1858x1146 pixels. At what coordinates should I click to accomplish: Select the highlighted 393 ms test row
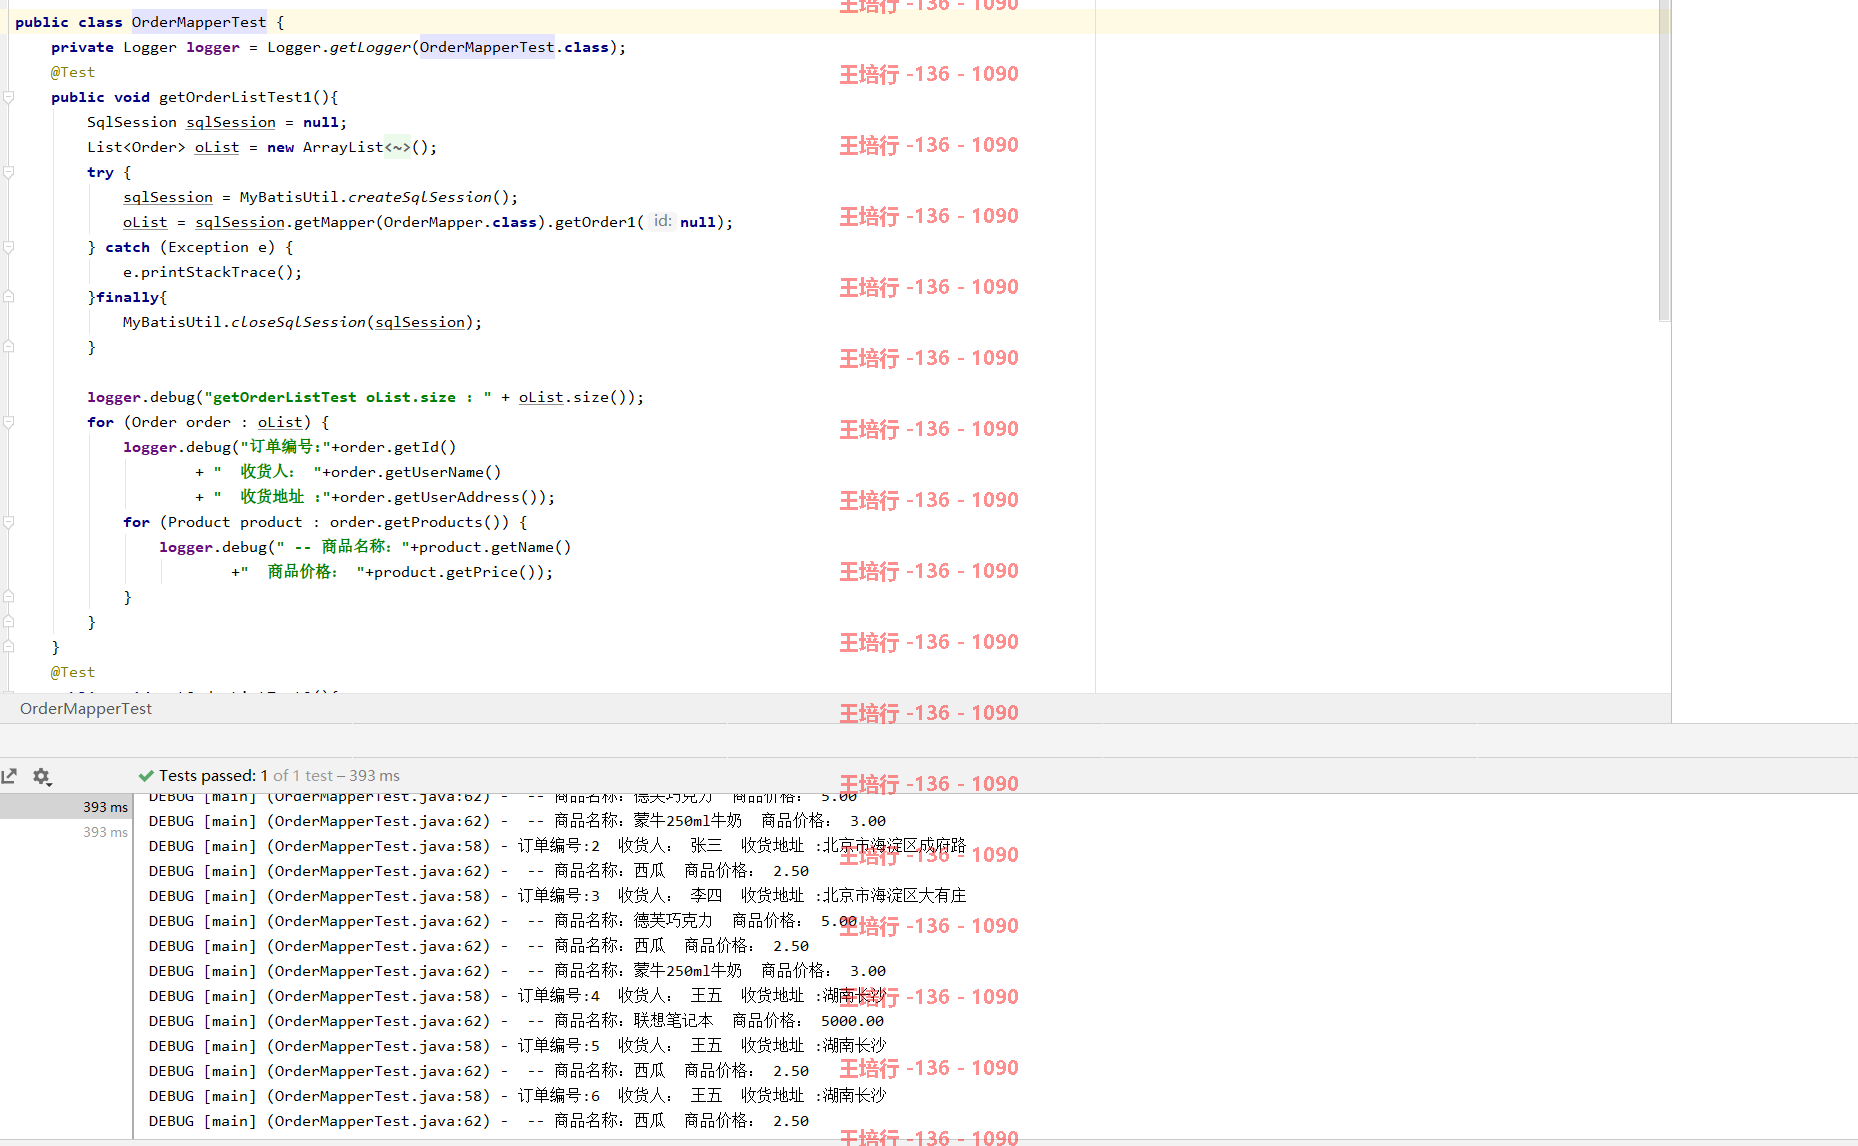coord(66,807)
